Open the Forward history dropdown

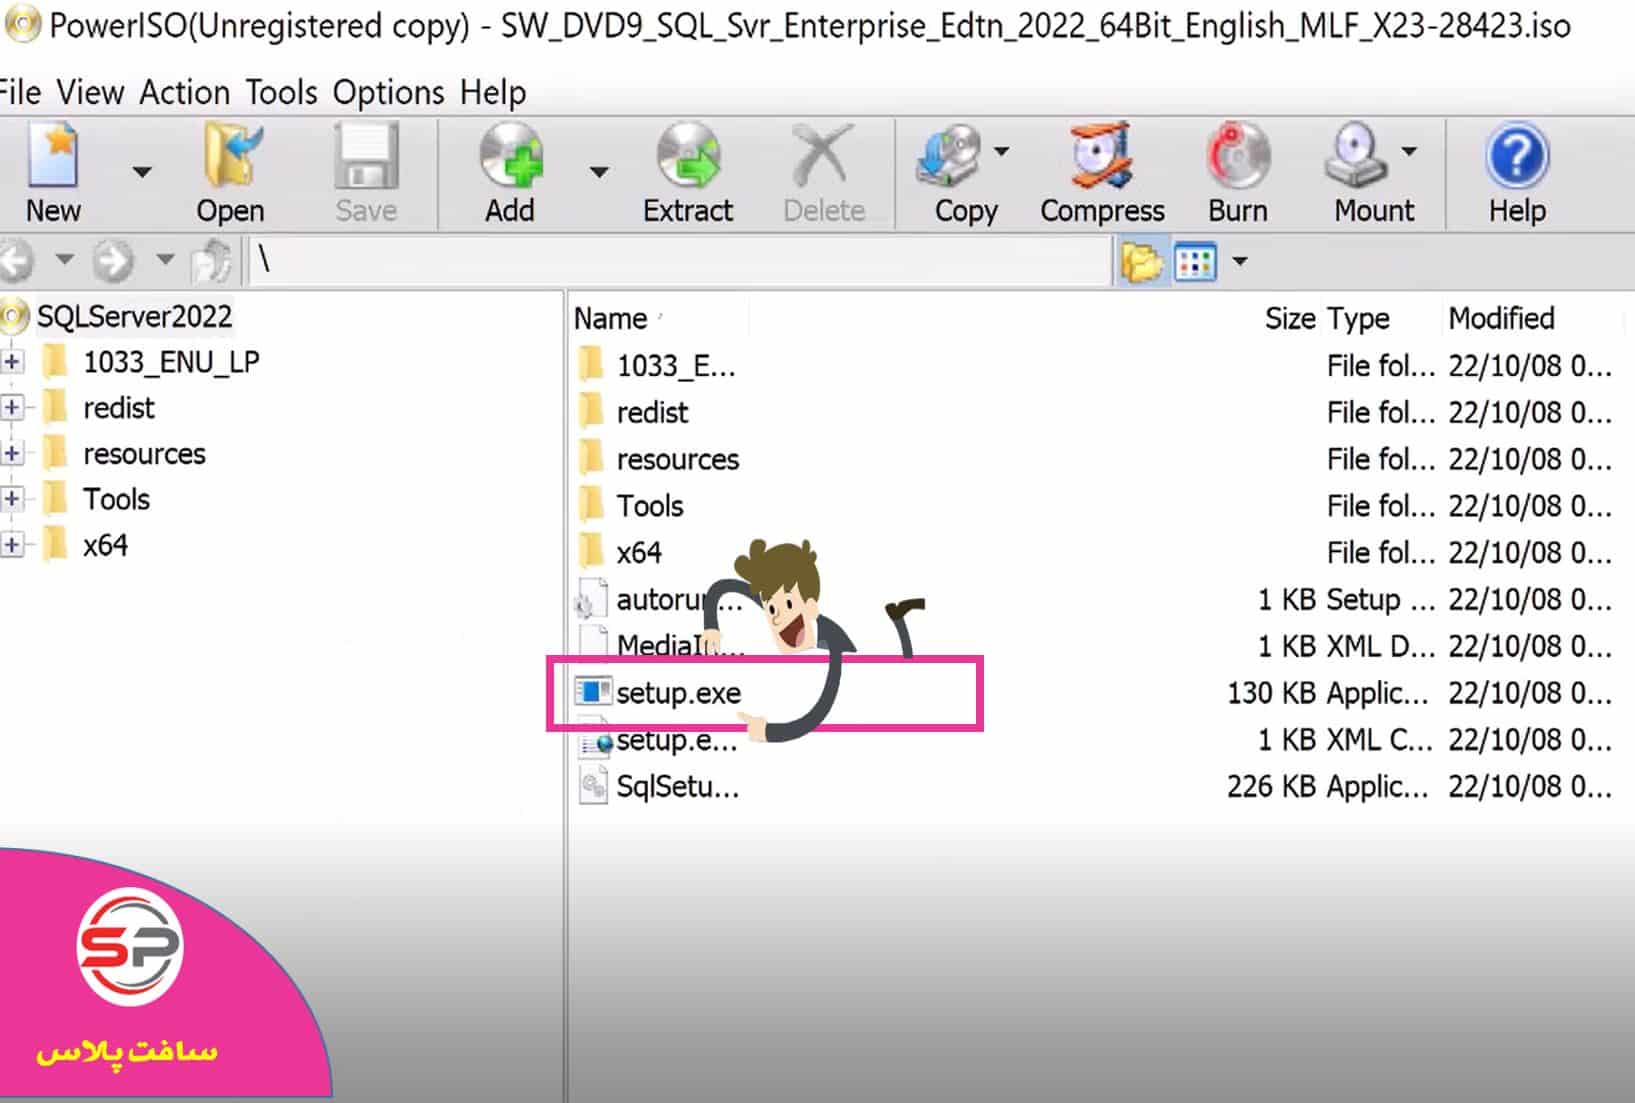[164, 260]
